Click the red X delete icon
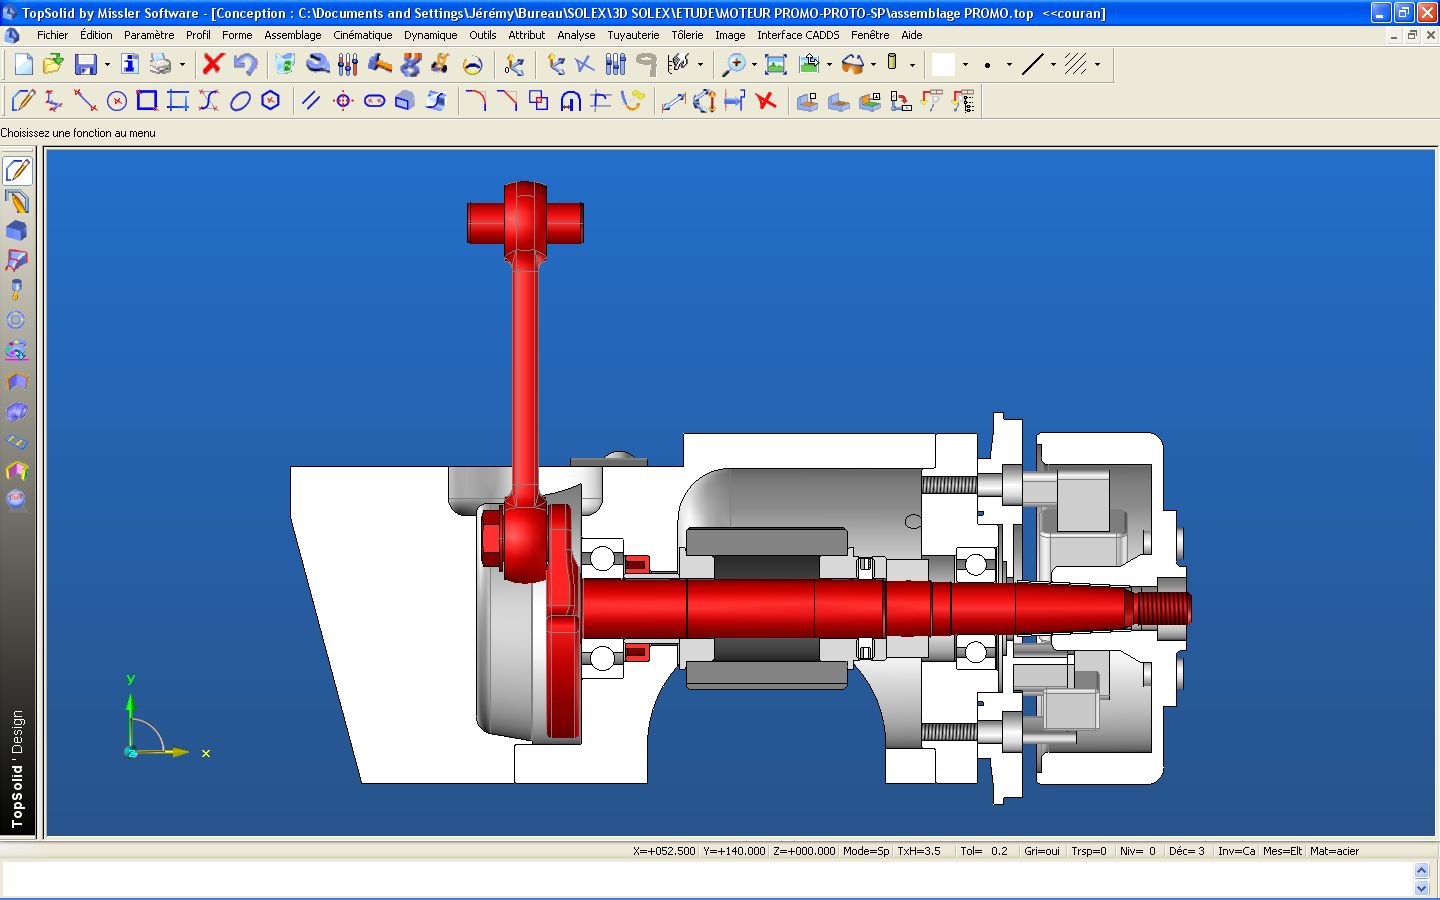 [x=212, y=65]
